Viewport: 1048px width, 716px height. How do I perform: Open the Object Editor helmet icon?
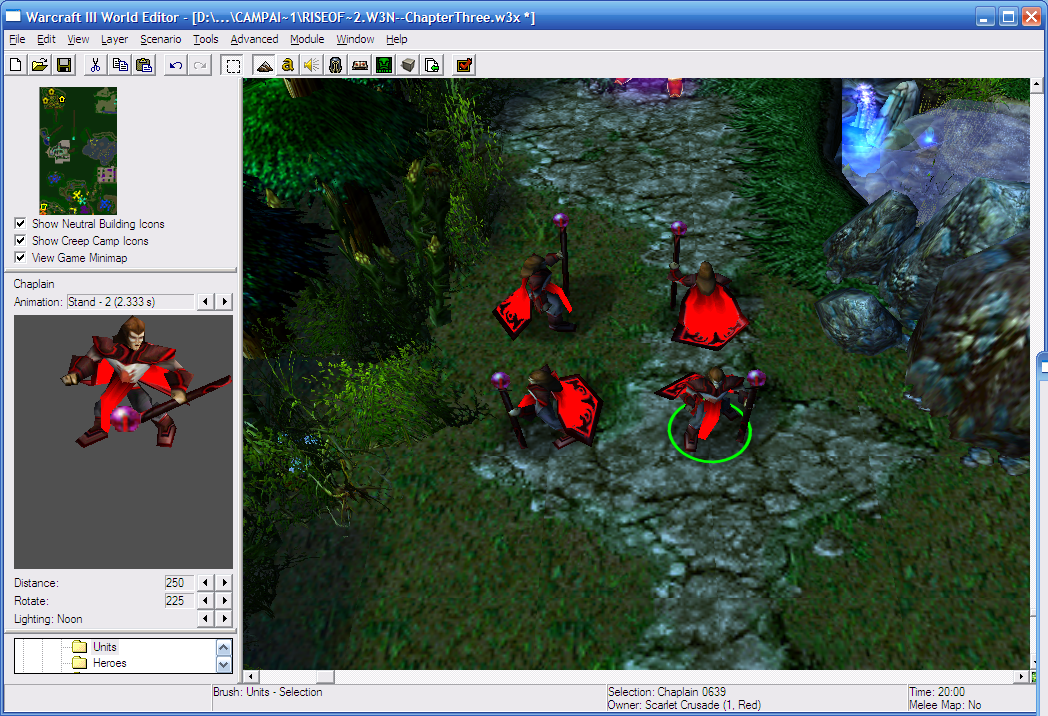coord(336,65)
